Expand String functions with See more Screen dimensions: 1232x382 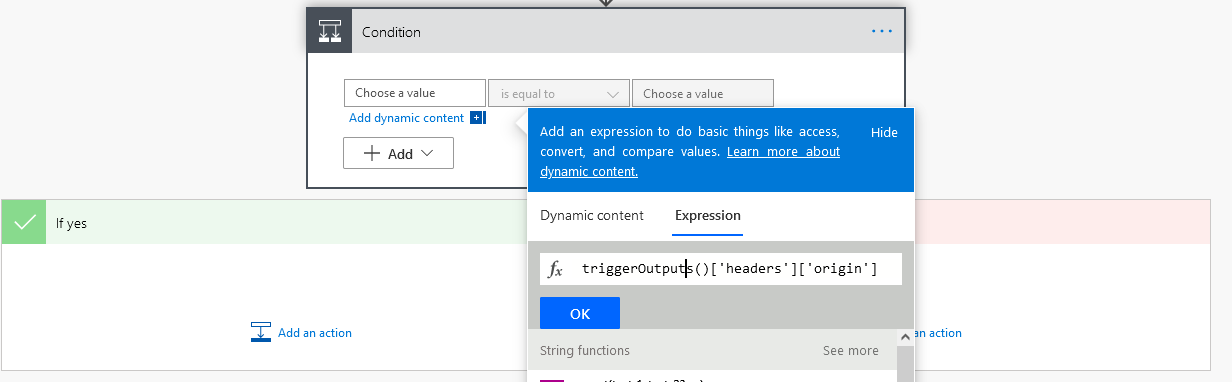[x=851, y=351]
